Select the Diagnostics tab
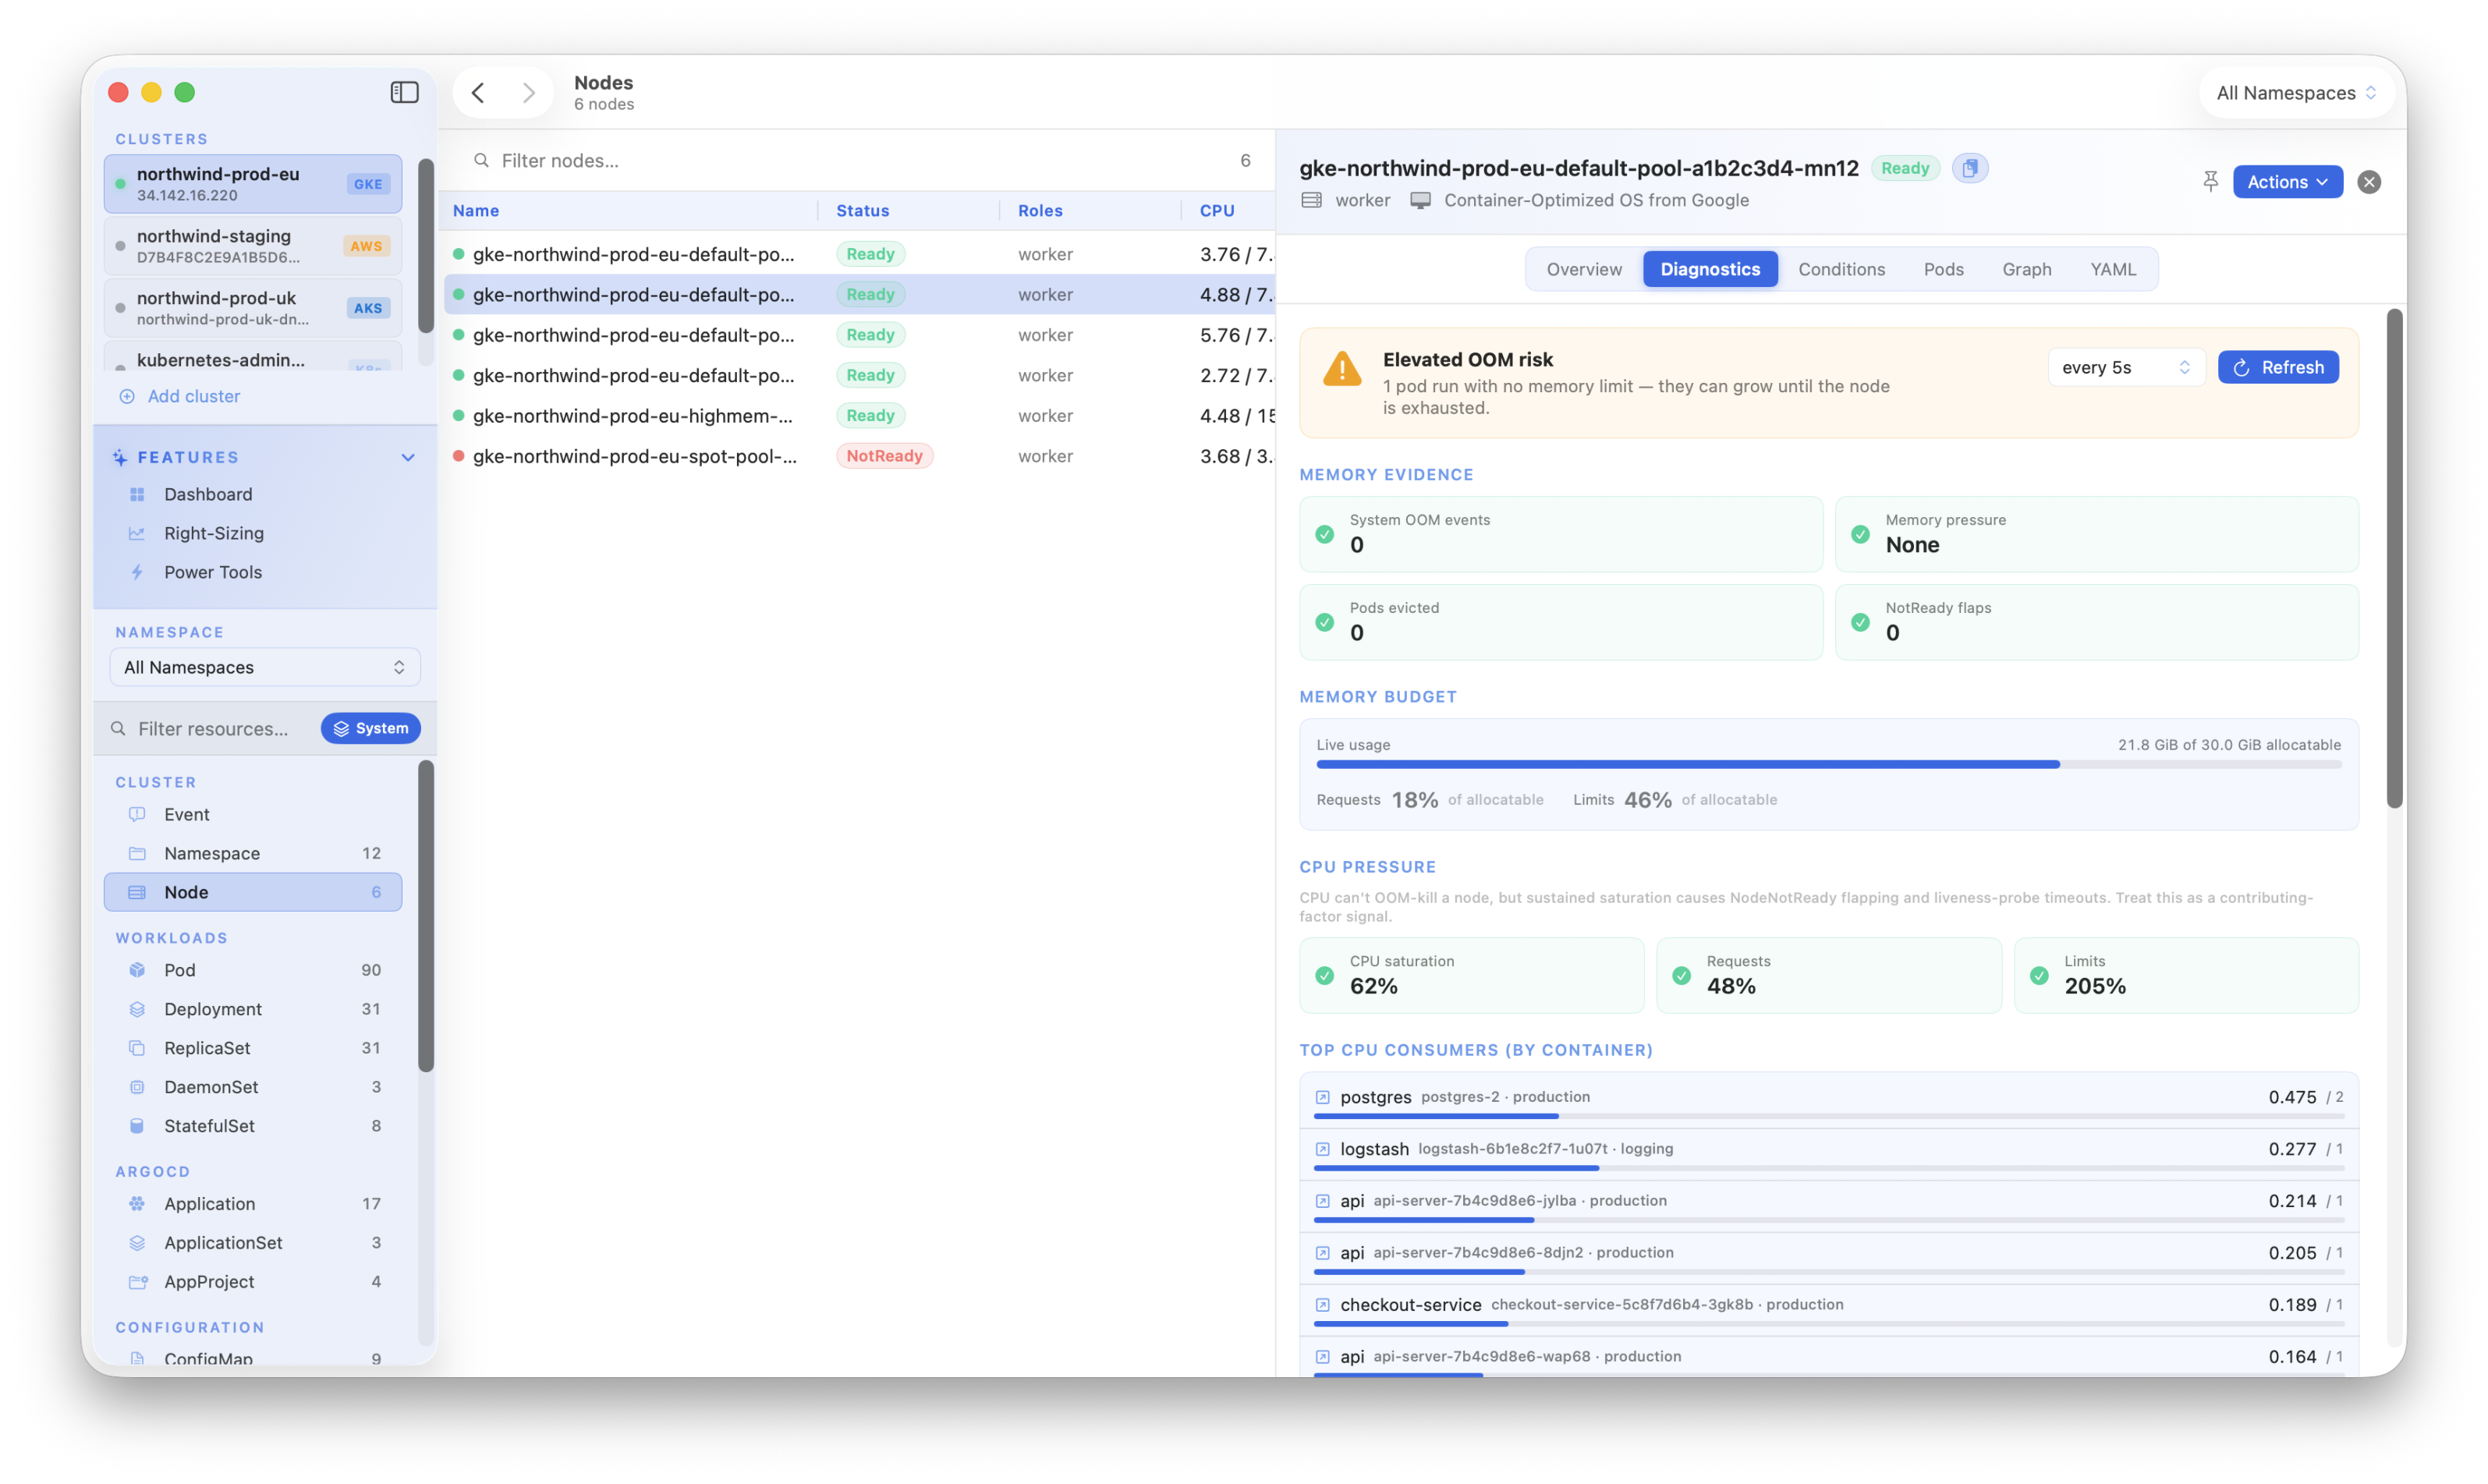This screenshot has height=1484, width=2488. point(1710,269)
